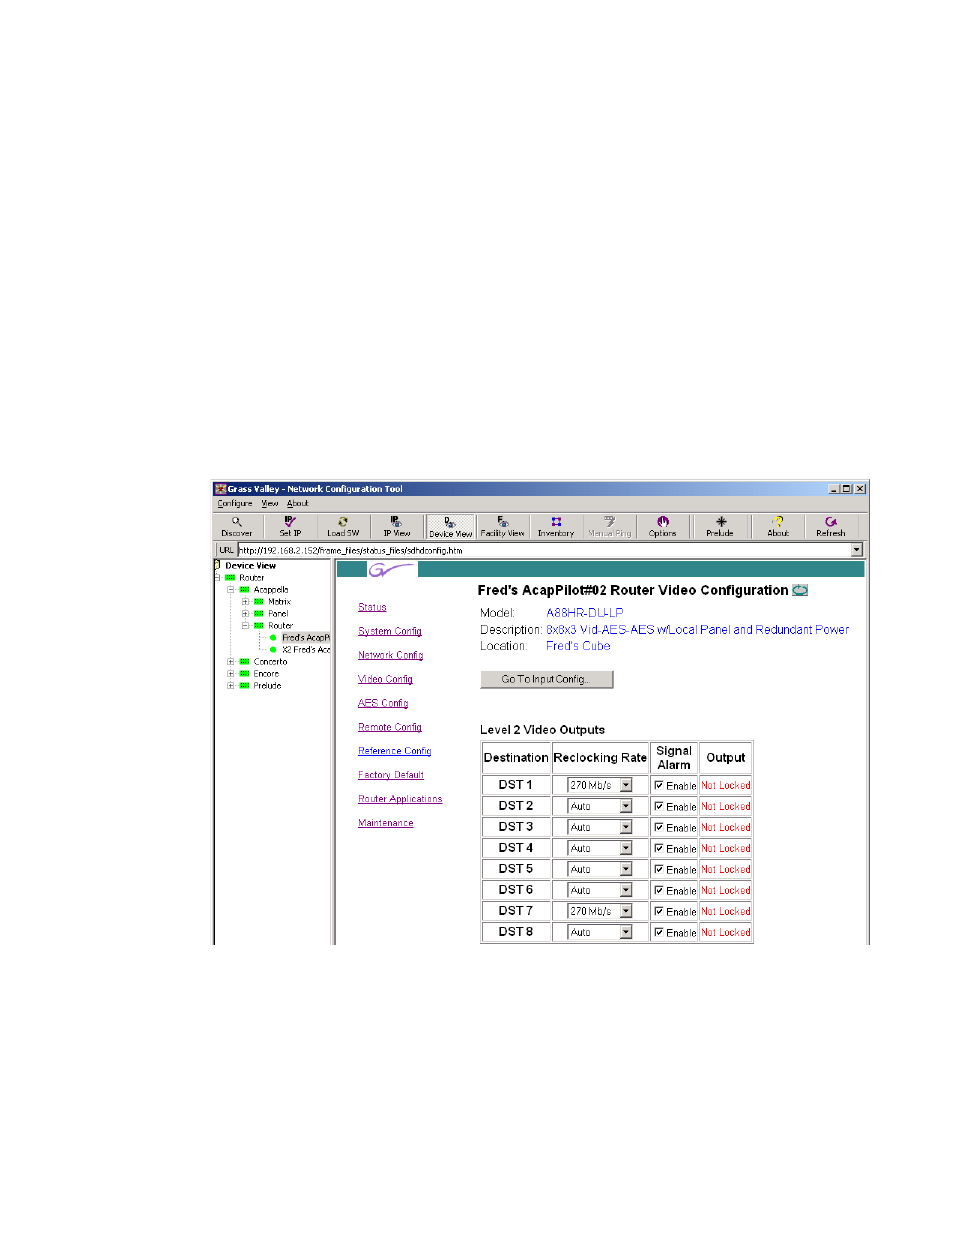
Task: Refresh the device page
Action: 831,526
